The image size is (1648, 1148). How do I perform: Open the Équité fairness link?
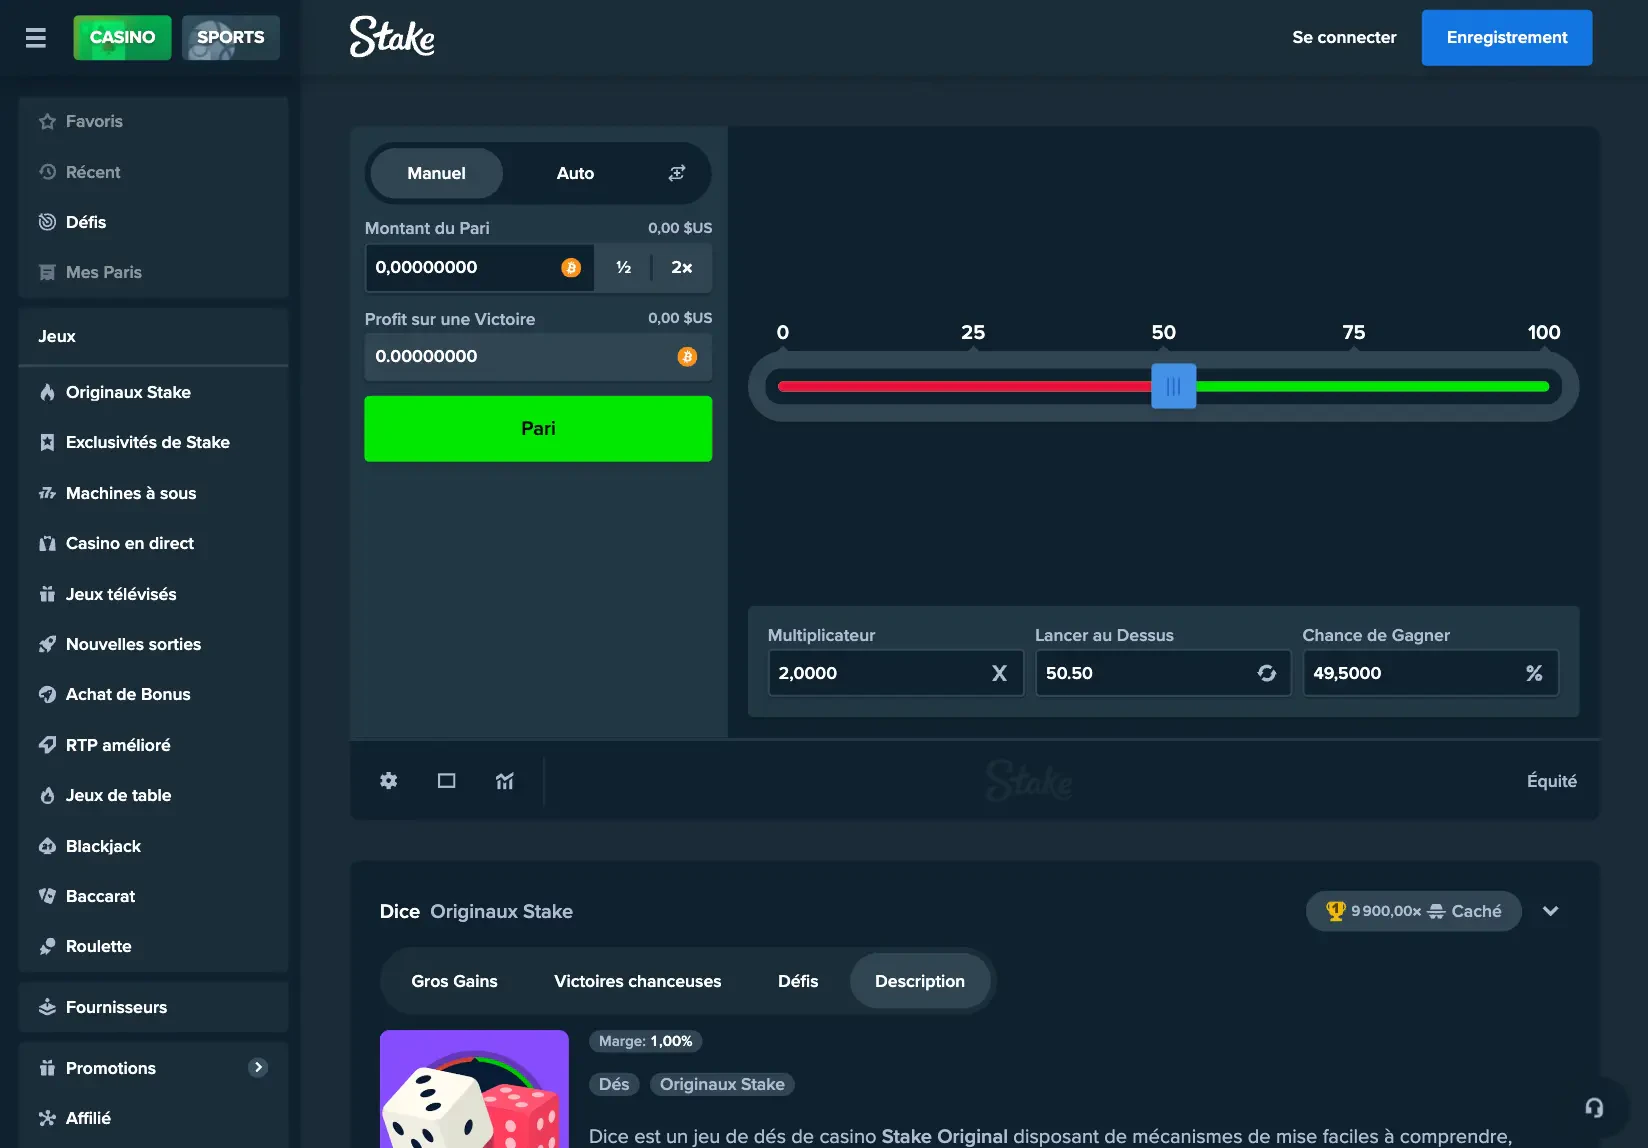click(x=1552, y=781)
